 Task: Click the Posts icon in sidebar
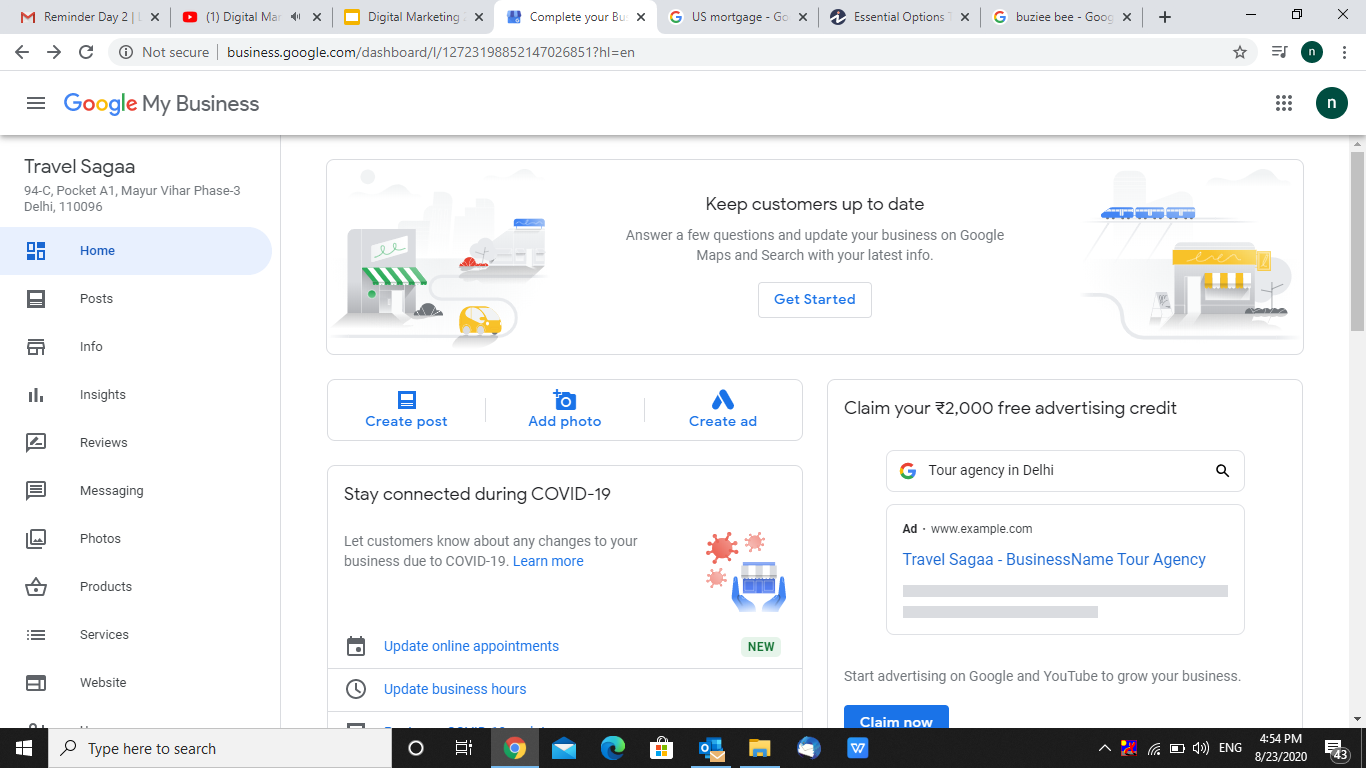pos(36,299)
